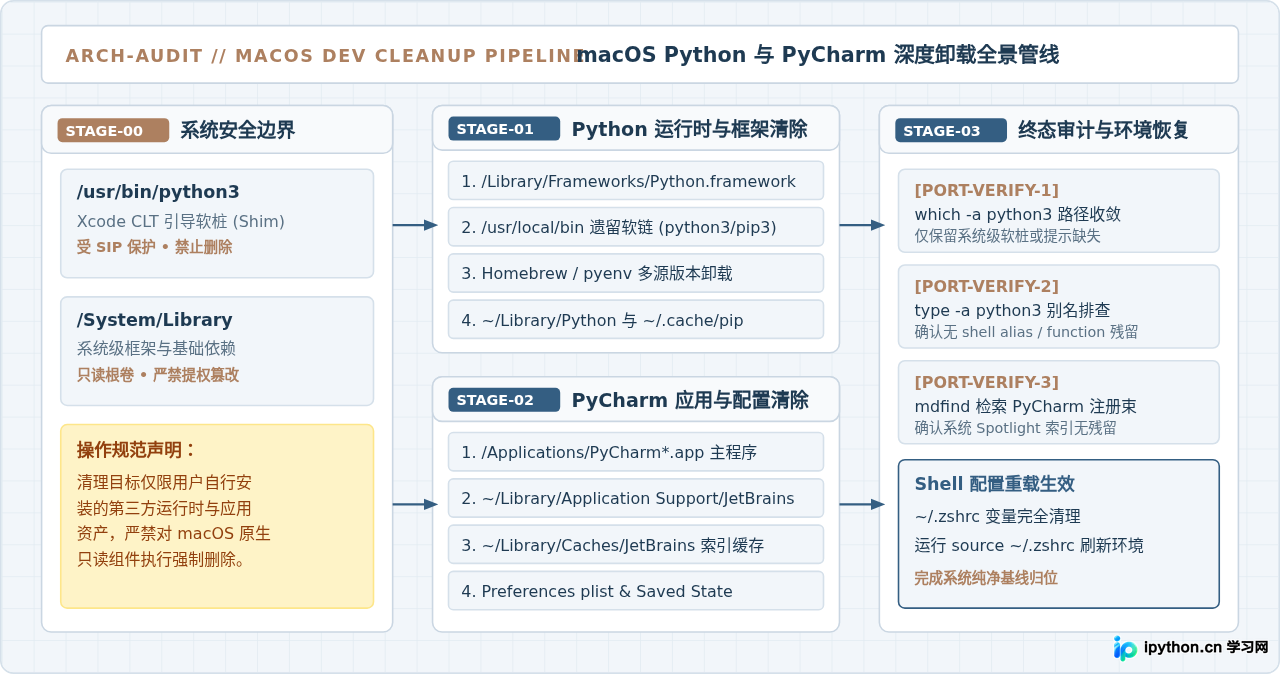Select row 2. /usr/local/bin 遗留软链

[x=636, y=227]
